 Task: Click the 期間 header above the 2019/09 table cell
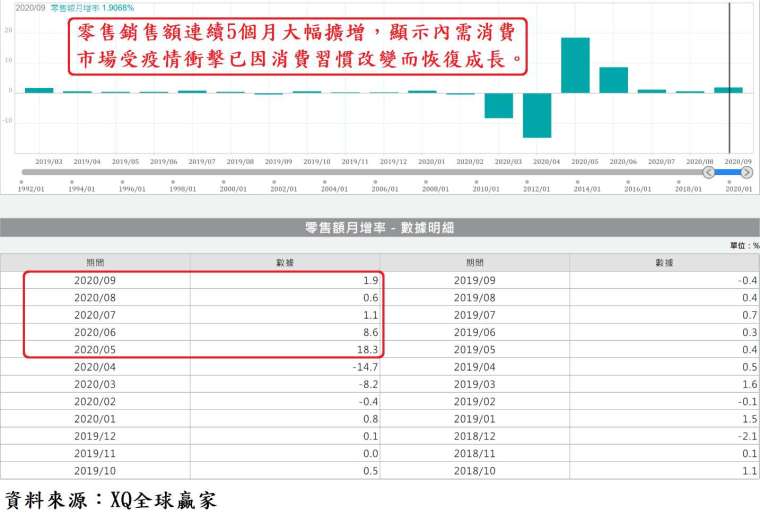tap(475, 263)
